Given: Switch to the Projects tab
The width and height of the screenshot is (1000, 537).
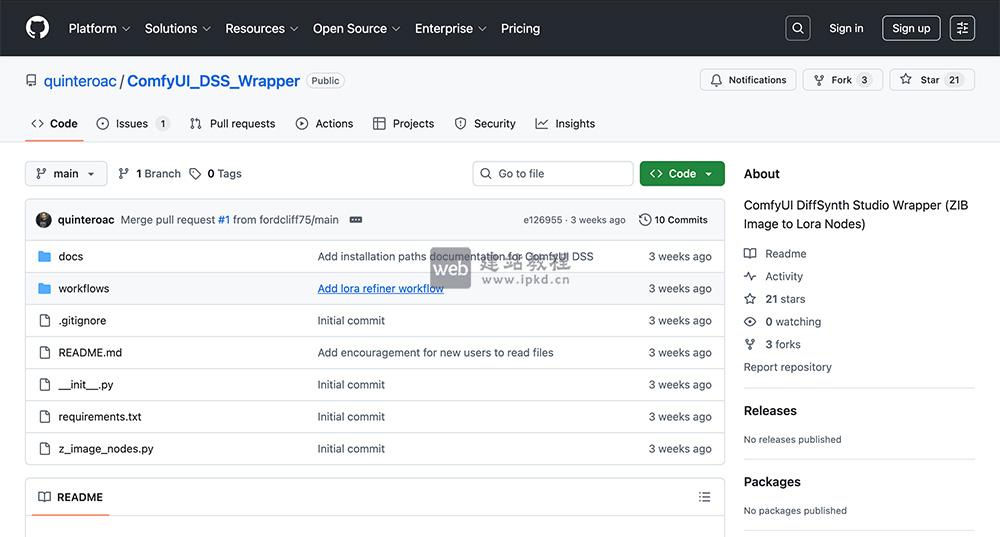Looking at the screenshot, I should [404, 124].
